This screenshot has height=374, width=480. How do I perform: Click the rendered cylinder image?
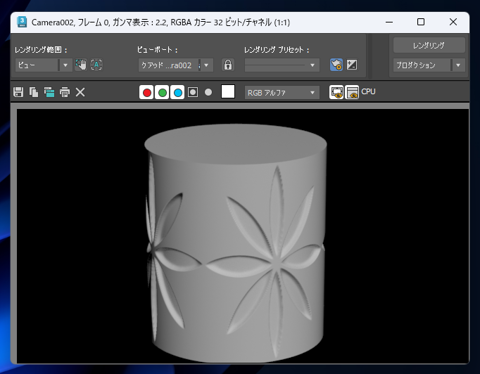235,243
